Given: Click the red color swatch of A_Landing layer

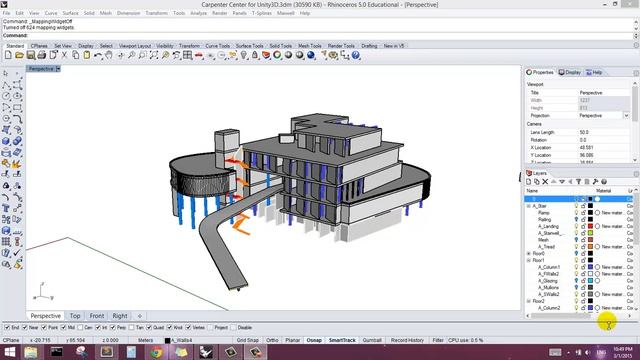Looking at the screenshot, I should pyautogui.click(x=590, y=226).
